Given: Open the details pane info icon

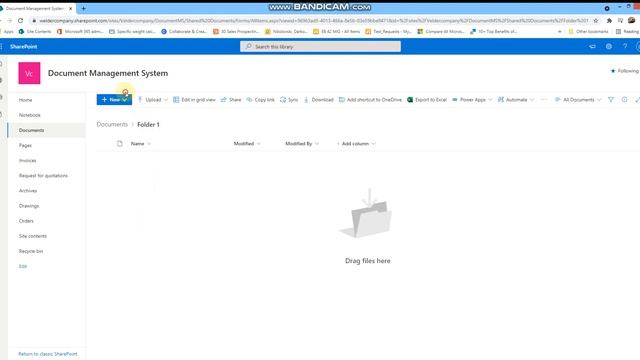Looking at the screenshot, I should 624,100.
